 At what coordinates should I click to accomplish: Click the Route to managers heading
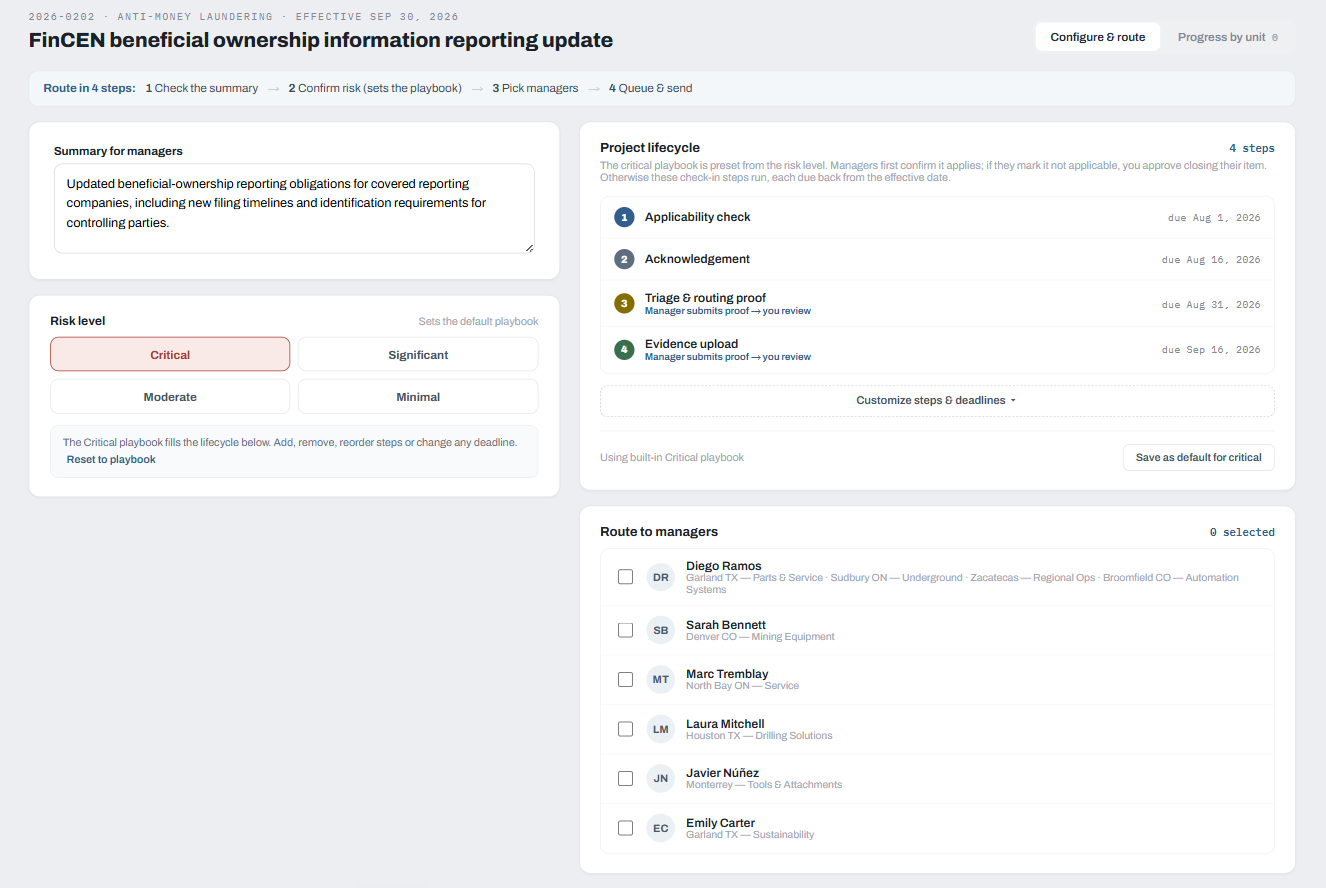click(x=659, y=532)
